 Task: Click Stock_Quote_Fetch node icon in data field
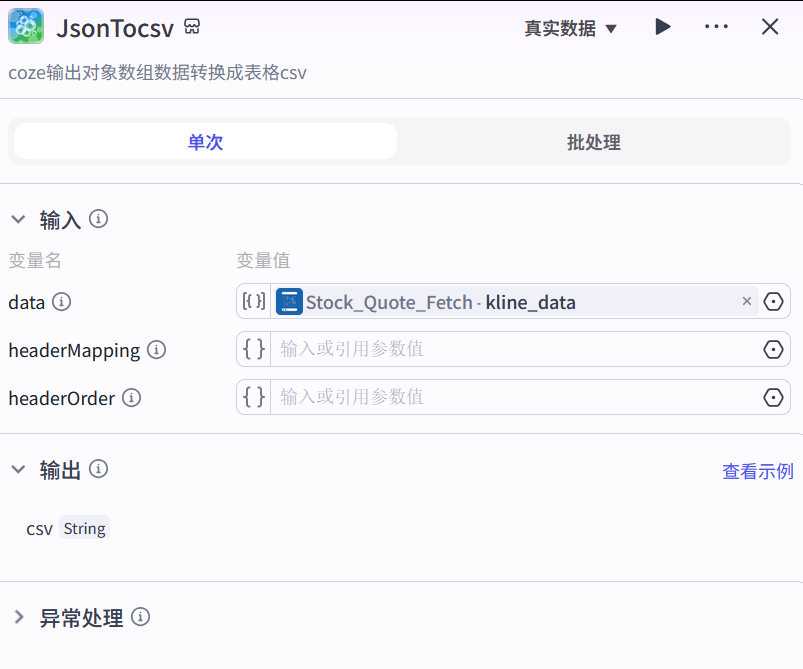(289, 301)
